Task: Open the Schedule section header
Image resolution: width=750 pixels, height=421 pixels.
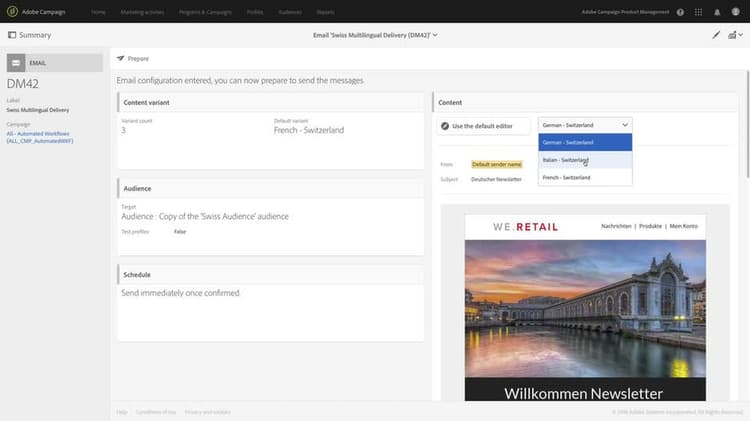Action: 270,275
